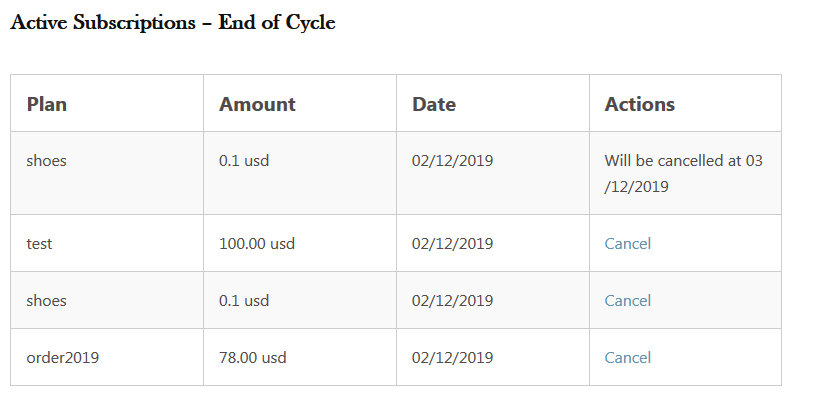Select the shoes plan name pending cancellation
The image size is (827, 412).
click(x=46, y=160)
